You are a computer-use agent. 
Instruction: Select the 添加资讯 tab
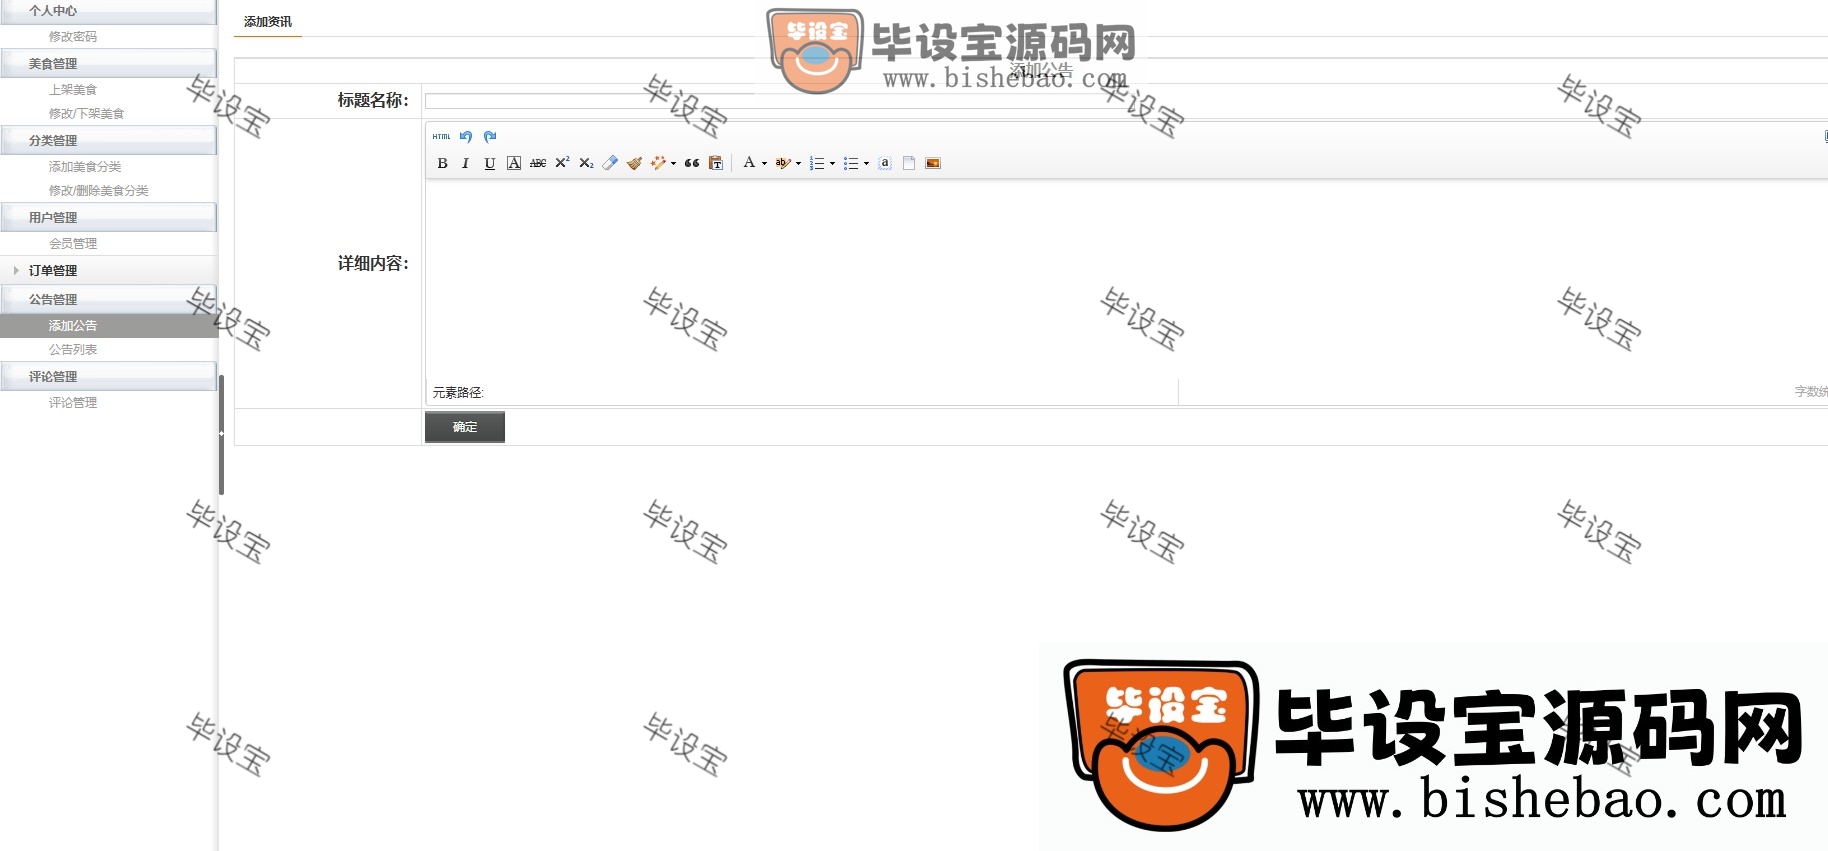tap(268, 21)
